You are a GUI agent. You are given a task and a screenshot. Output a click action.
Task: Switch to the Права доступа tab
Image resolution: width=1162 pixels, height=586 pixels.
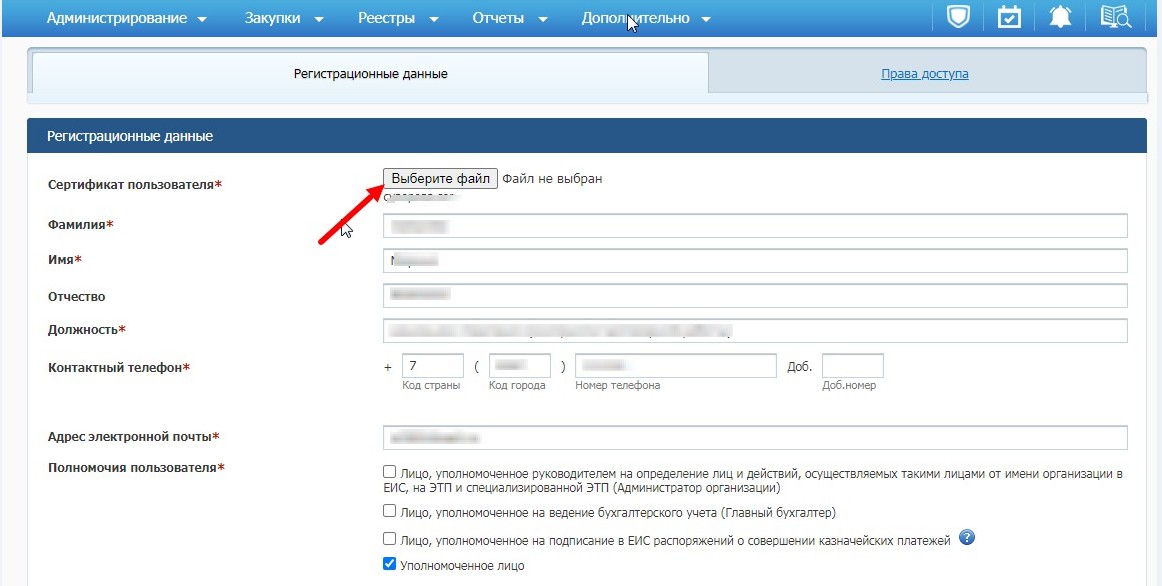click(924, 74)
